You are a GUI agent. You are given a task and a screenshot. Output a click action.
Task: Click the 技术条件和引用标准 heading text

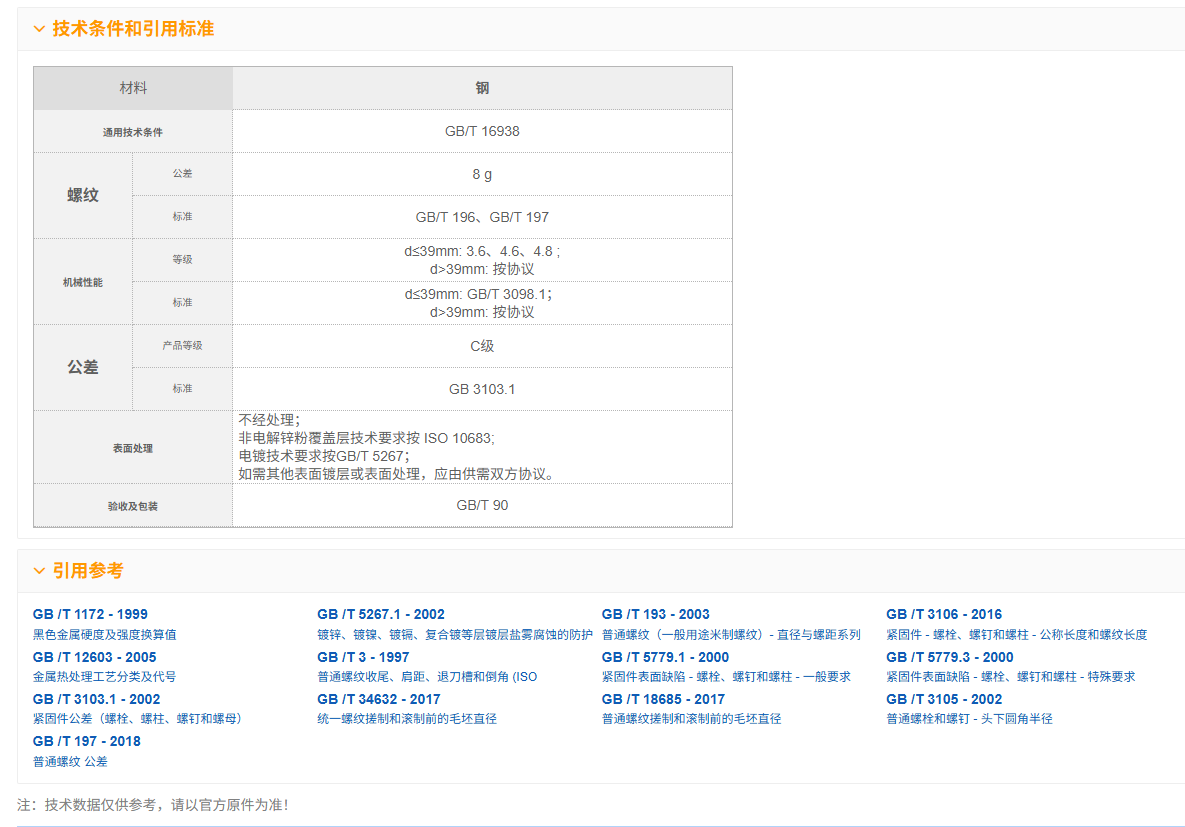(133, 29)
